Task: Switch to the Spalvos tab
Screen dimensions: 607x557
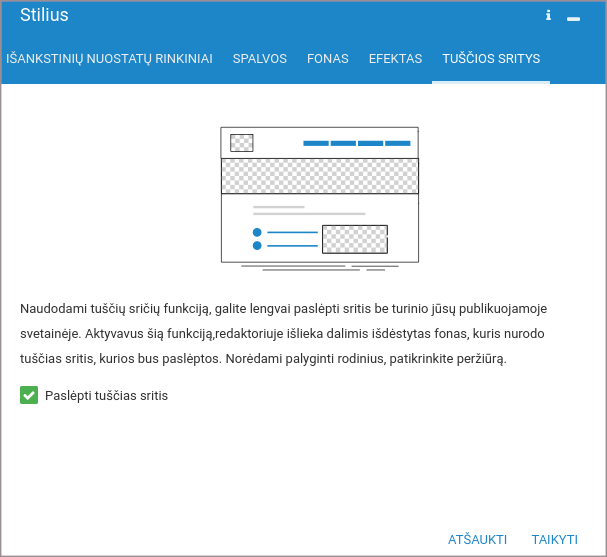Action: pyautogui.click(x=260, y=59)
